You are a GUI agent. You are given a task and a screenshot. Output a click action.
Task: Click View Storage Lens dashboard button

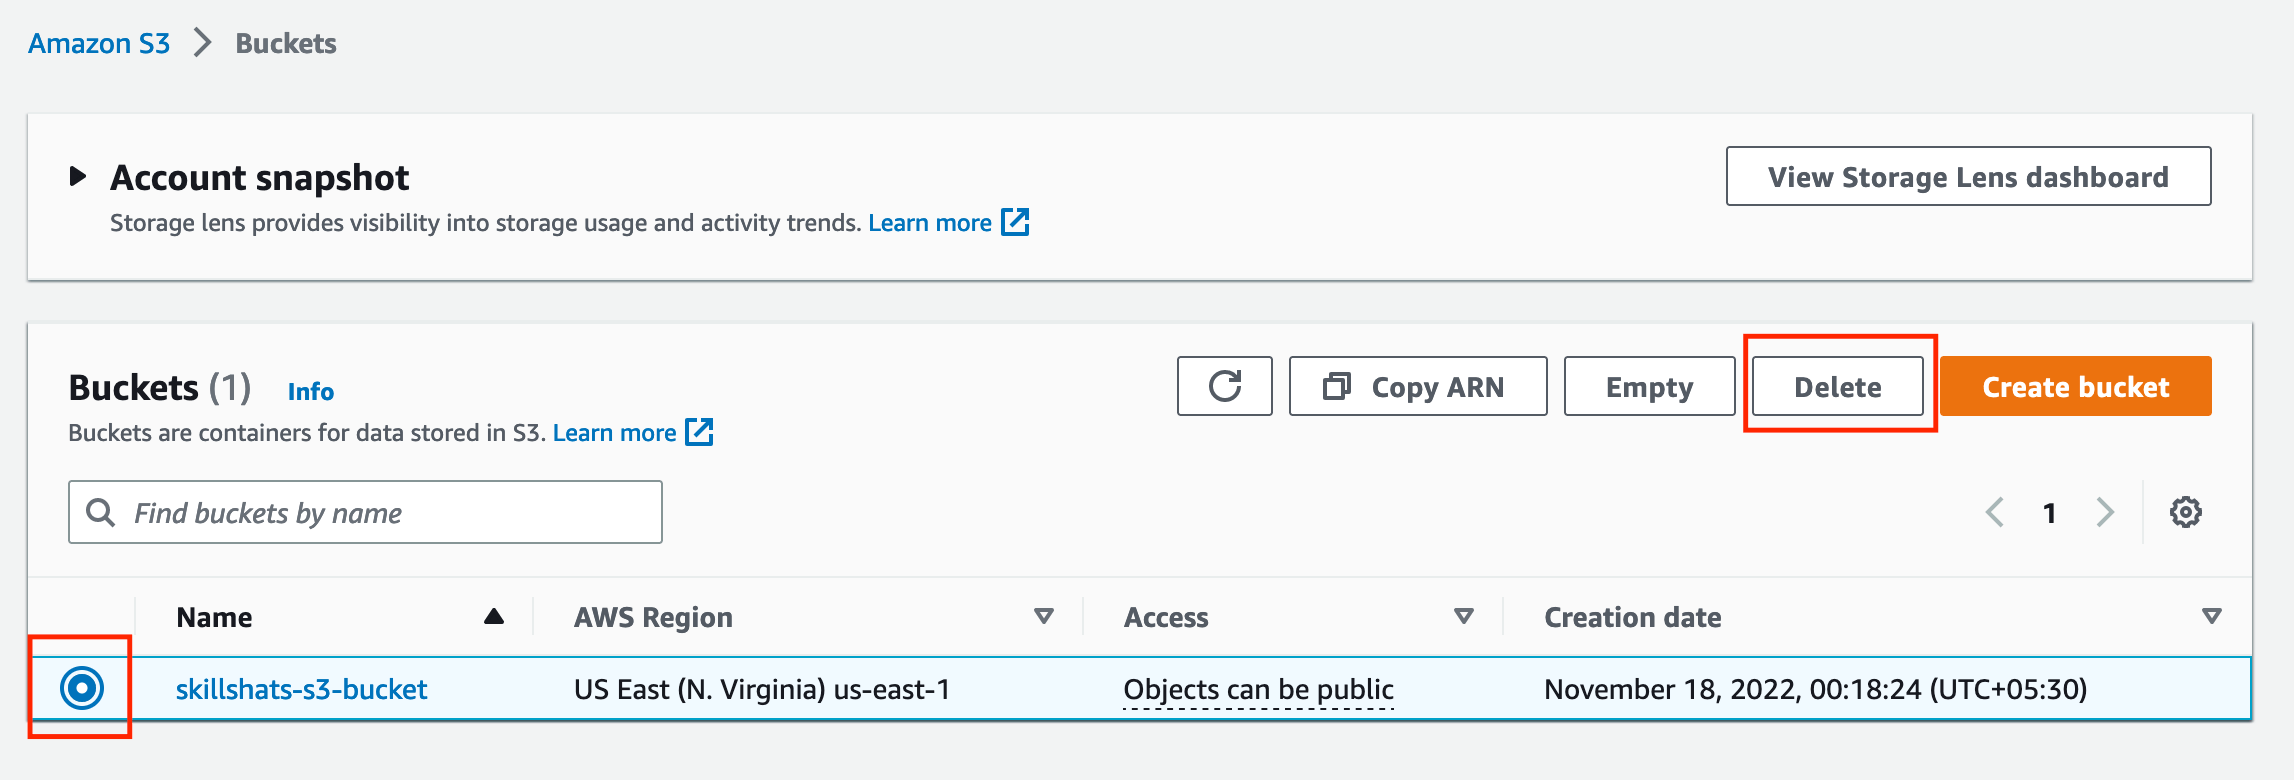tap(1968, 176)
